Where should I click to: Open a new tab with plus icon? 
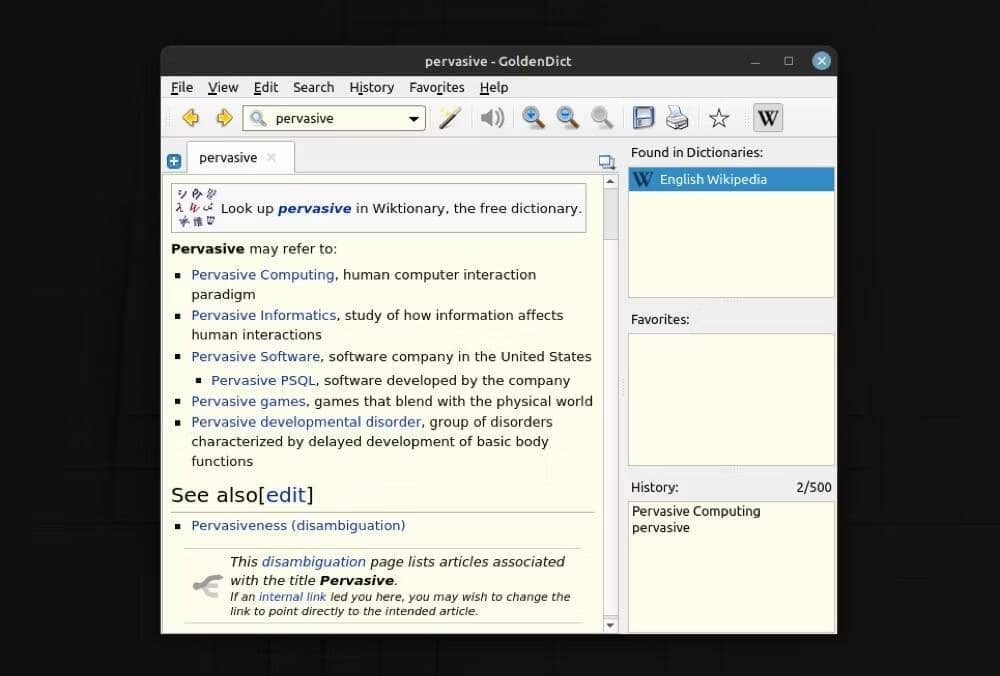coord(174,160)
